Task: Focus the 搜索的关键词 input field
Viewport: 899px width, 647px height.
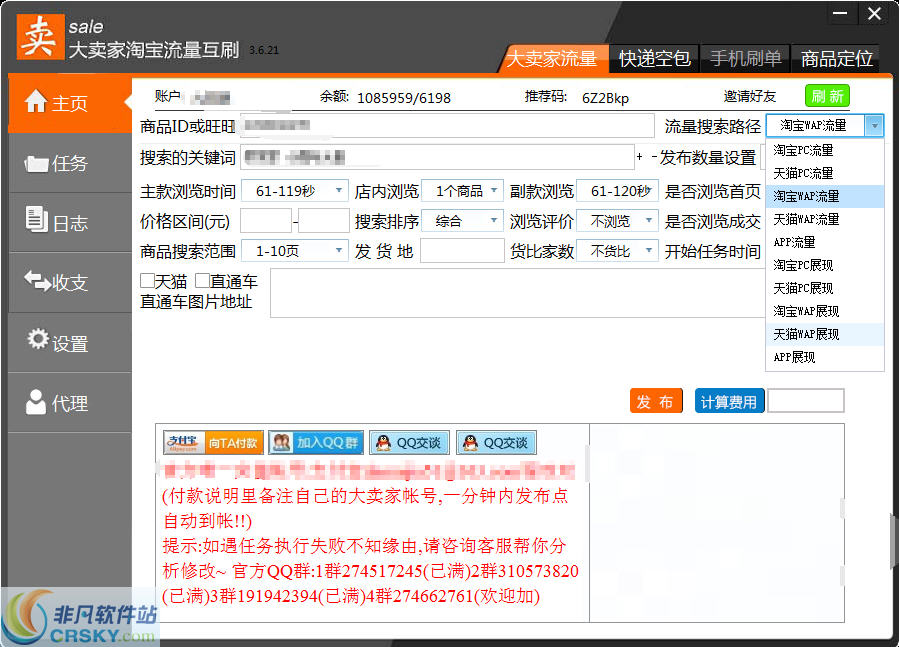Action: point(438,157)
